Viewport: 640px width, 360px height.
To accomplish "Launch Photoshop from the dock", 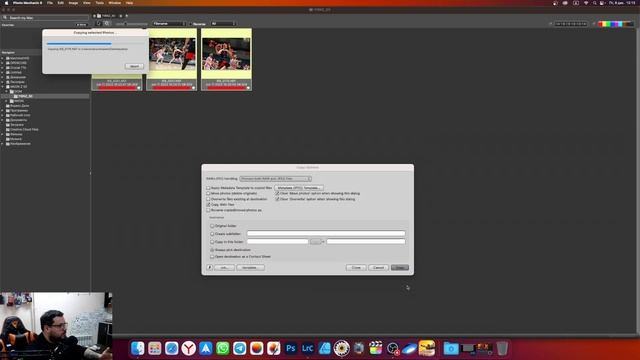I will pos(291,348).
